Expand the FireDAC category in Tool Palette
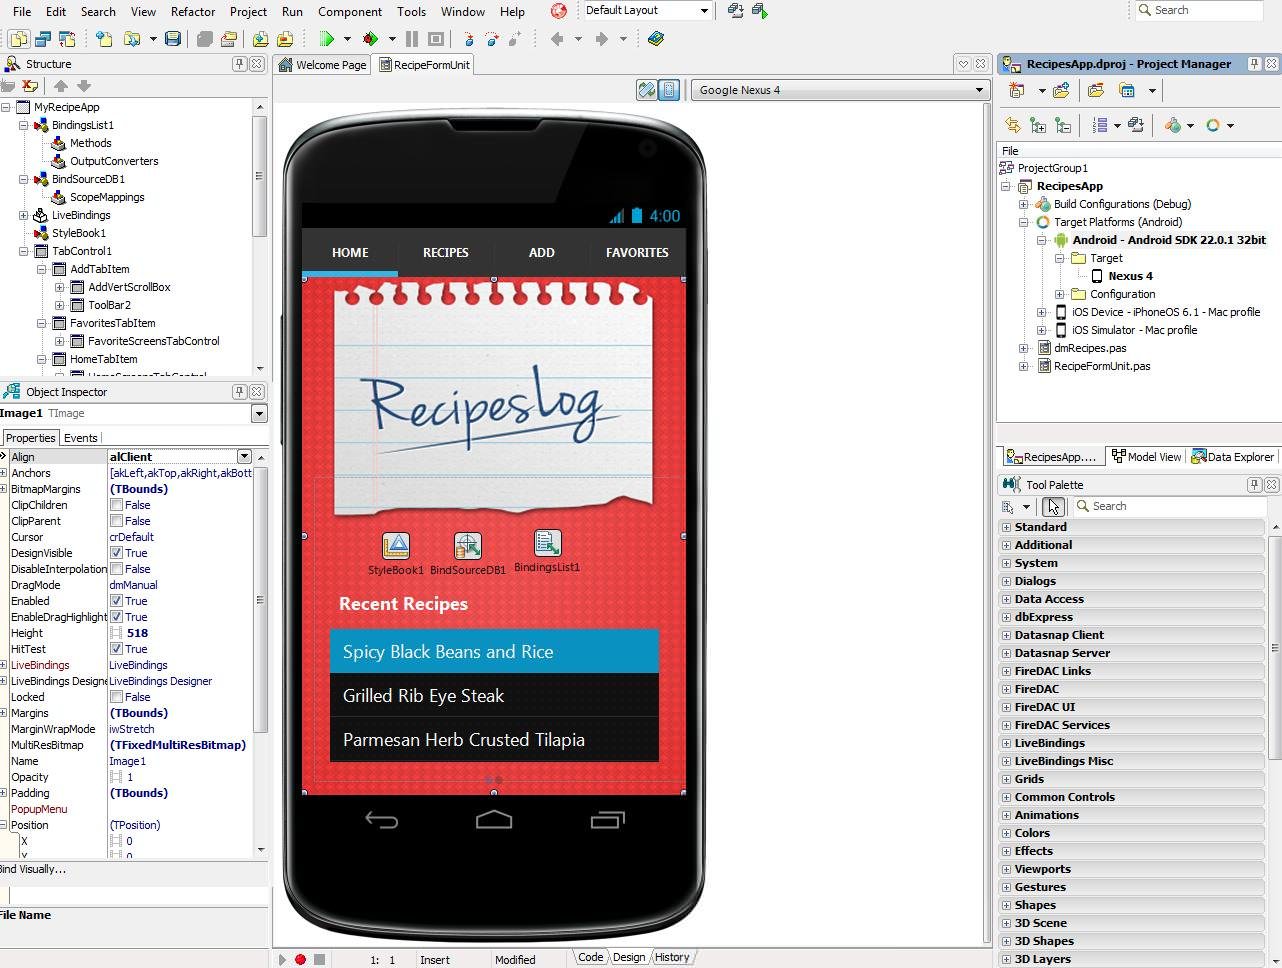This screenshot has height=968, width=1282. [x=1006, y=689]
